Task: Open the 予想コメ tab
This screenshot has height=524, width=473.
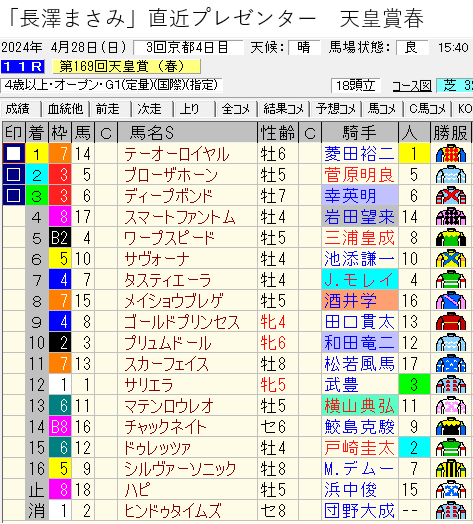Action: coord(336,109)
